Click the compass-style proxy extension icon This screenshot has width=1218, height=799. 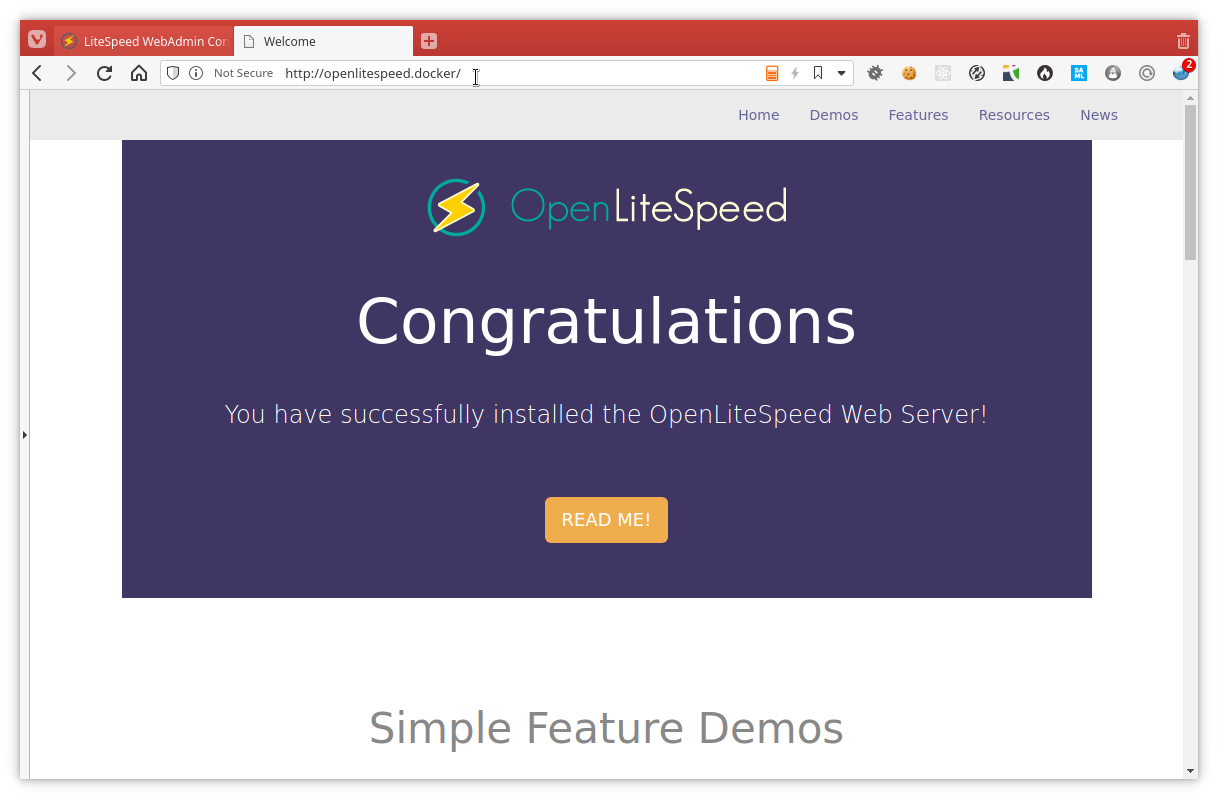tap(977, 72)
